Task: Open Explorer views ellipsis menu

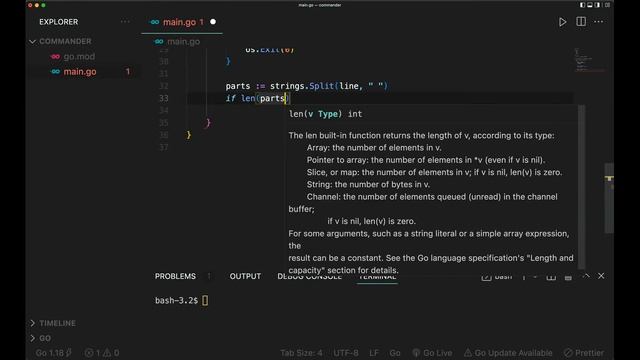Action: 125,22
